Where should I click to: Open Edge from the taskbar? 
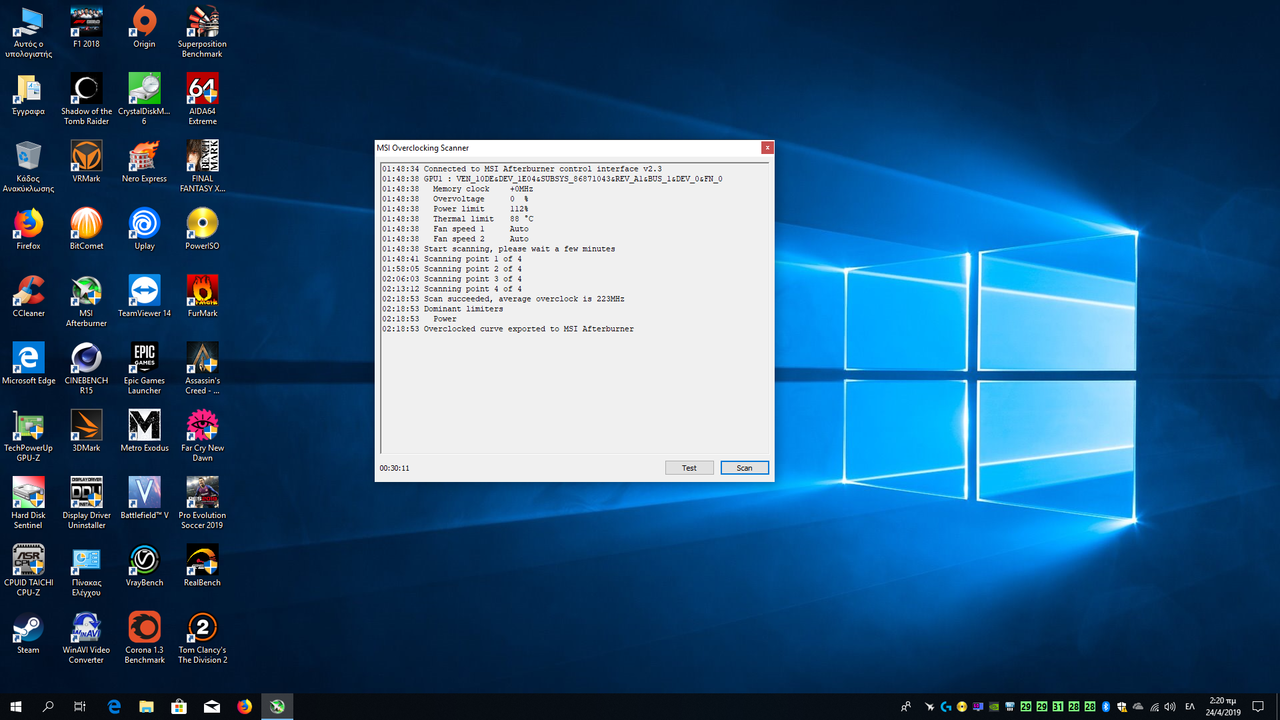pos(114,706)
